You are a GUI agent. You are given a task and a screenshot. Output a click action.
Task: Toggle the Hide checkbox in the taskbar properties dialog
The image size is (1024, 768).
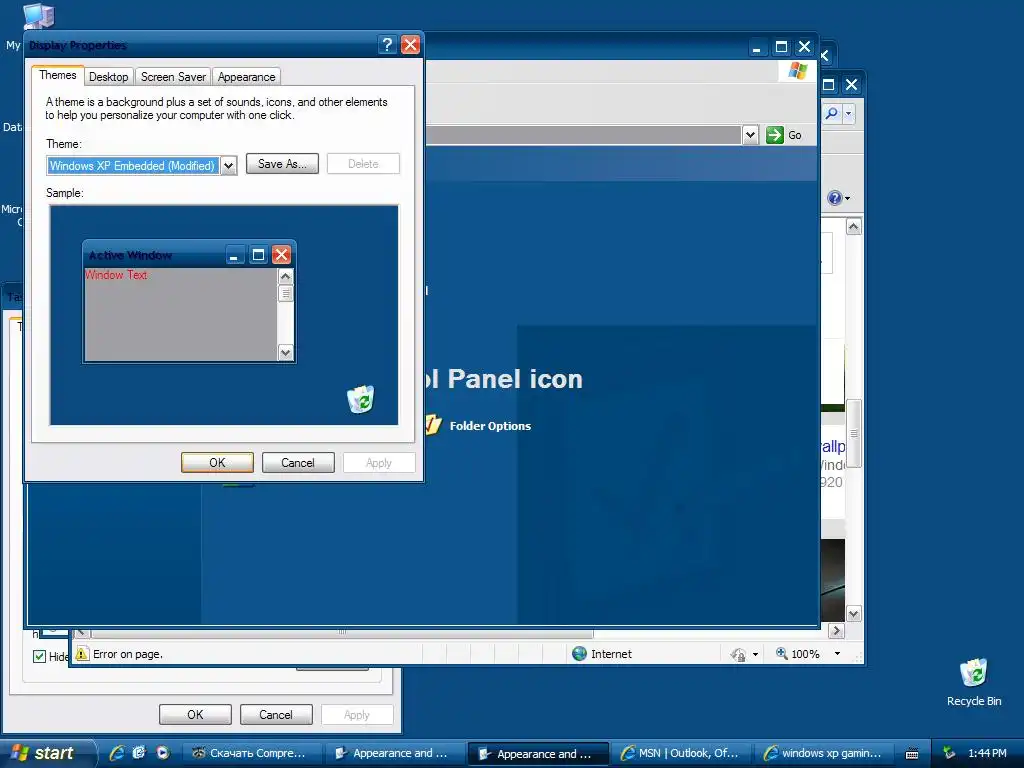point(39,656)
